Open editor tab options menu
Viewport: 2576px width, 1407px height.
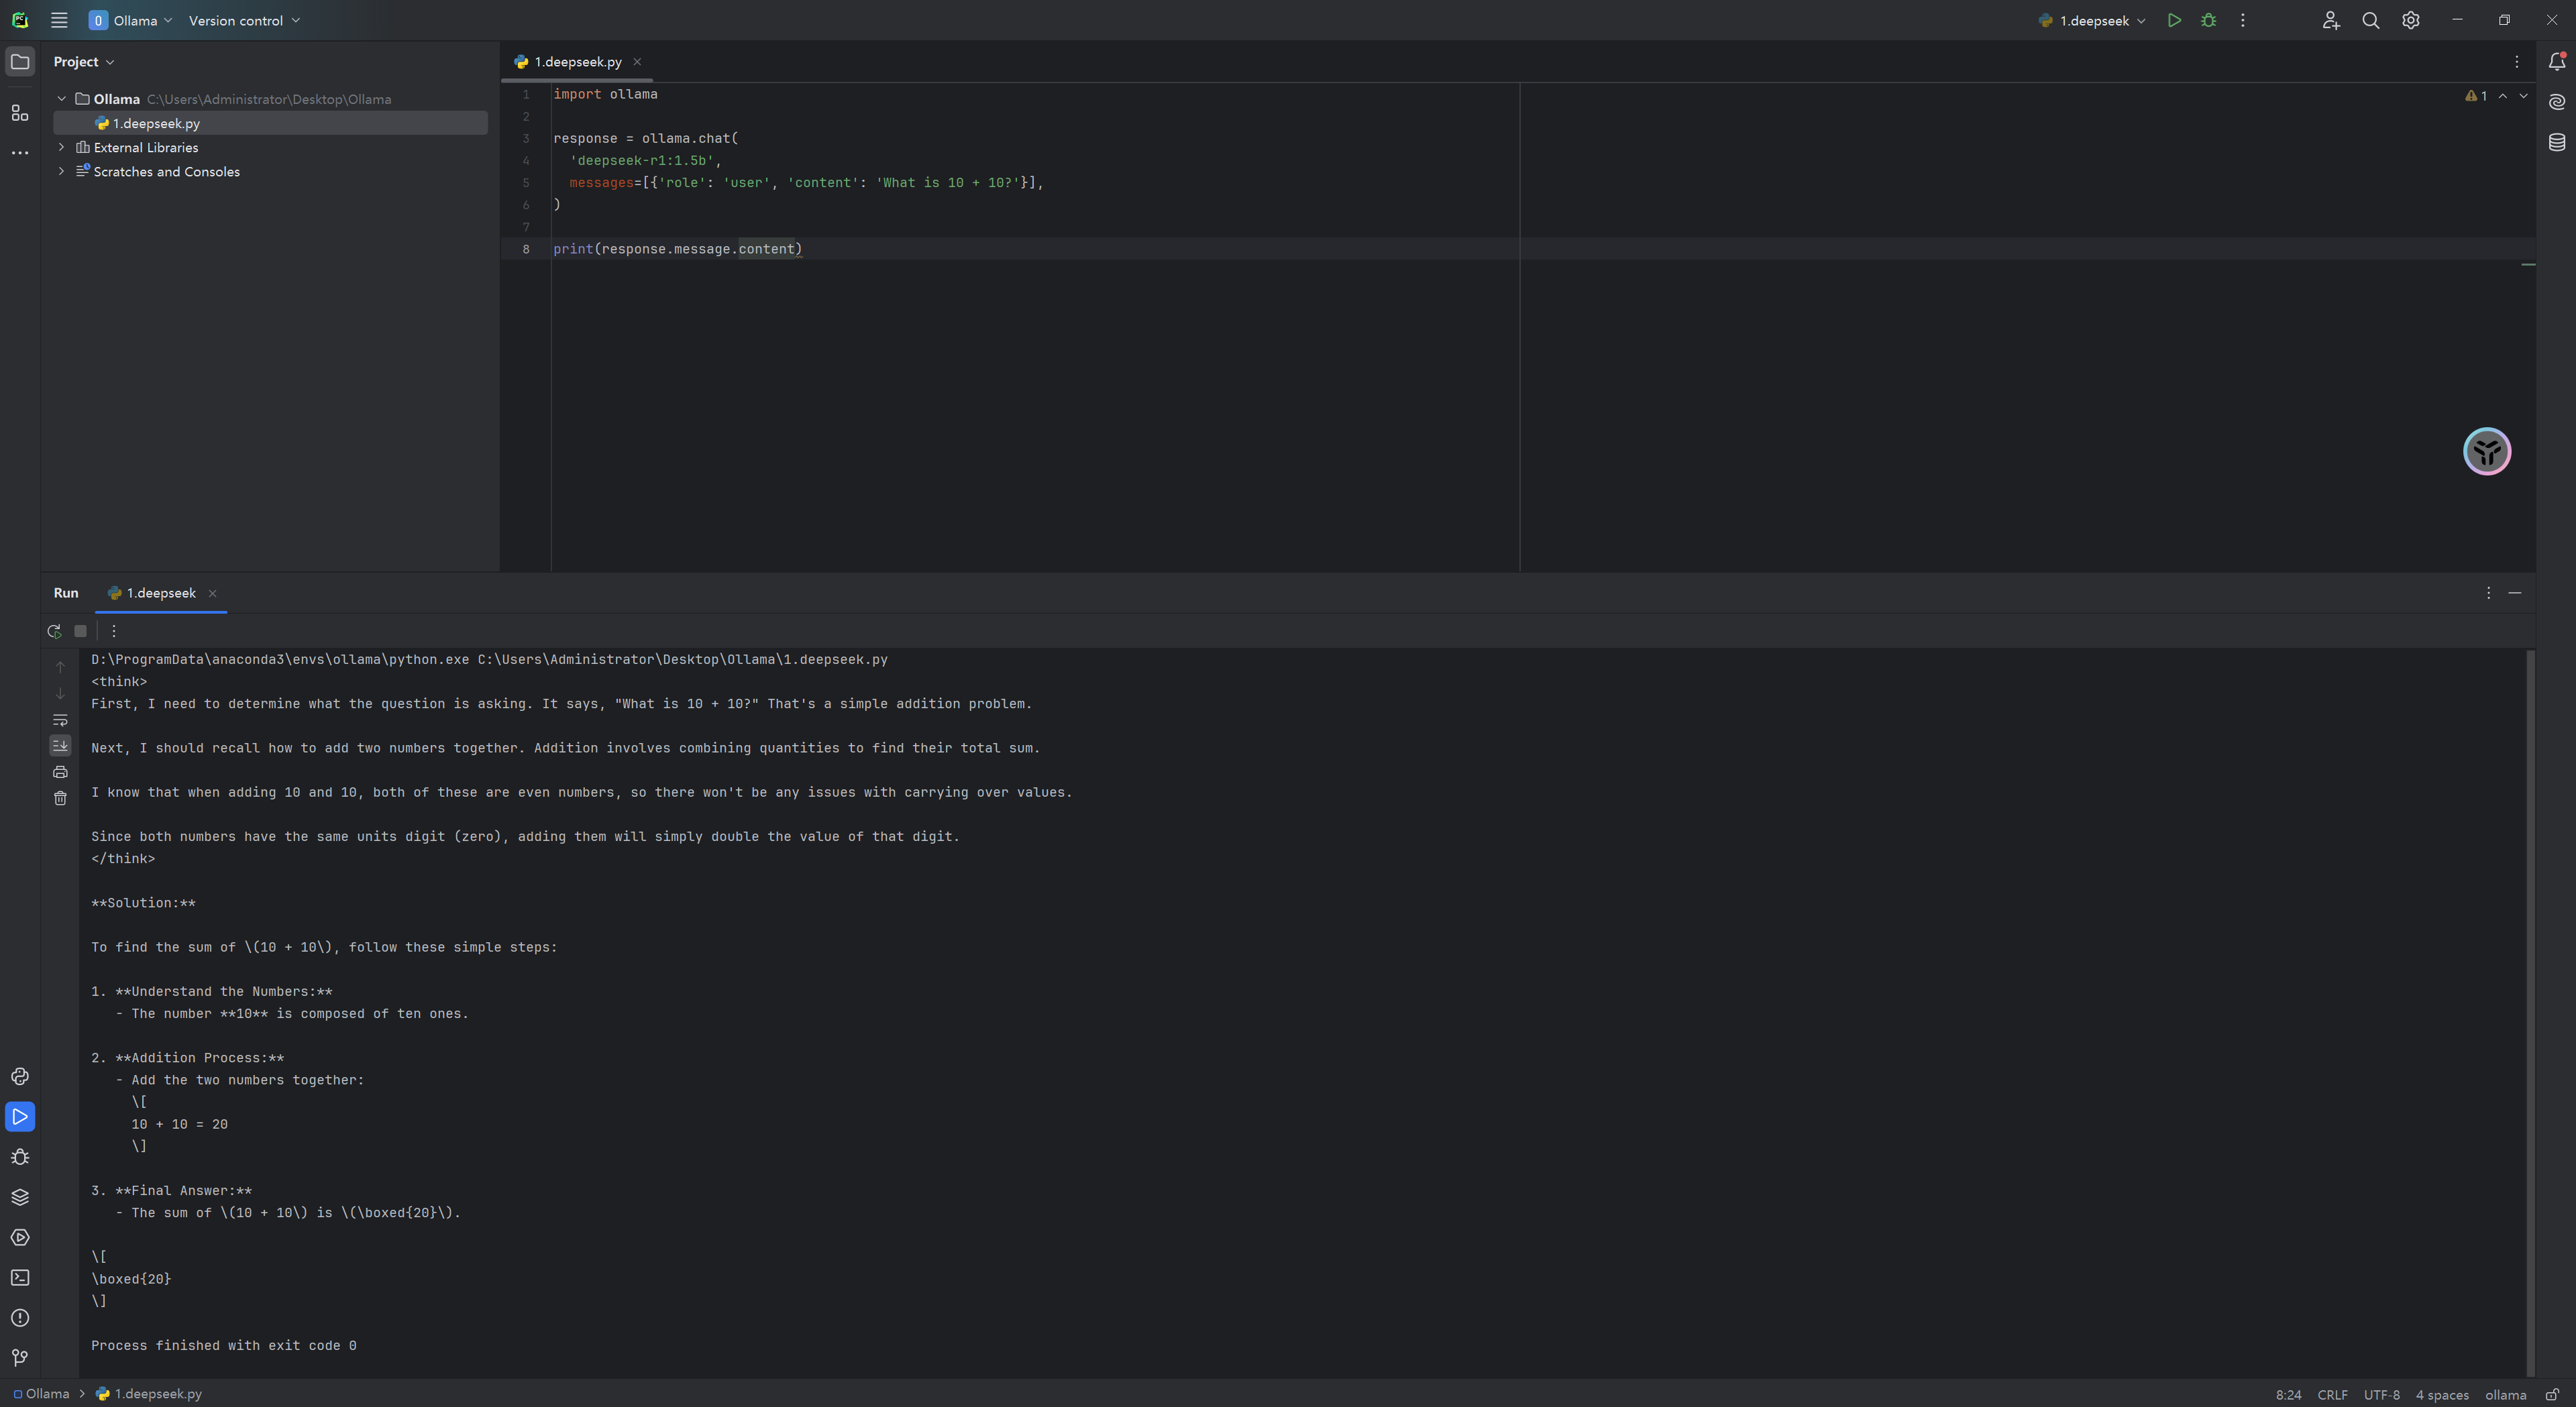(x=2517, y=62)
